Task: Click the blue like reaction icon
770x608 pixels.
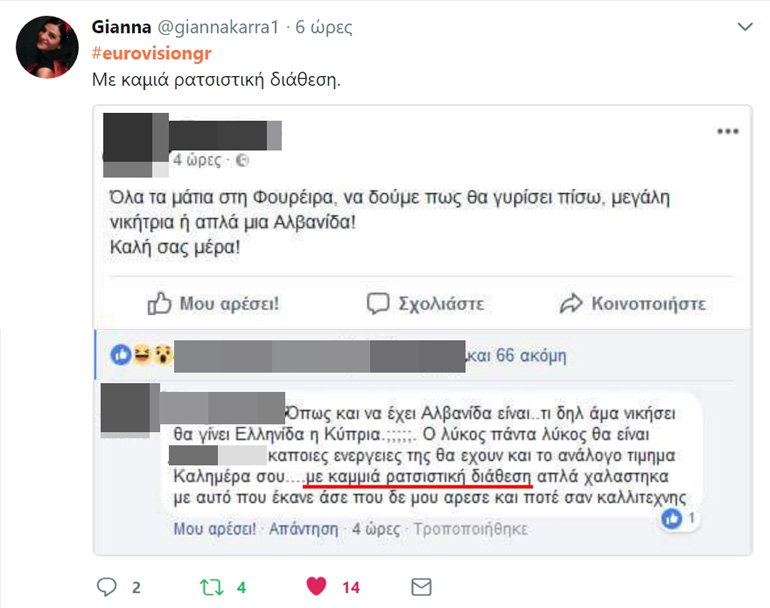Action: tap(121, 355)
